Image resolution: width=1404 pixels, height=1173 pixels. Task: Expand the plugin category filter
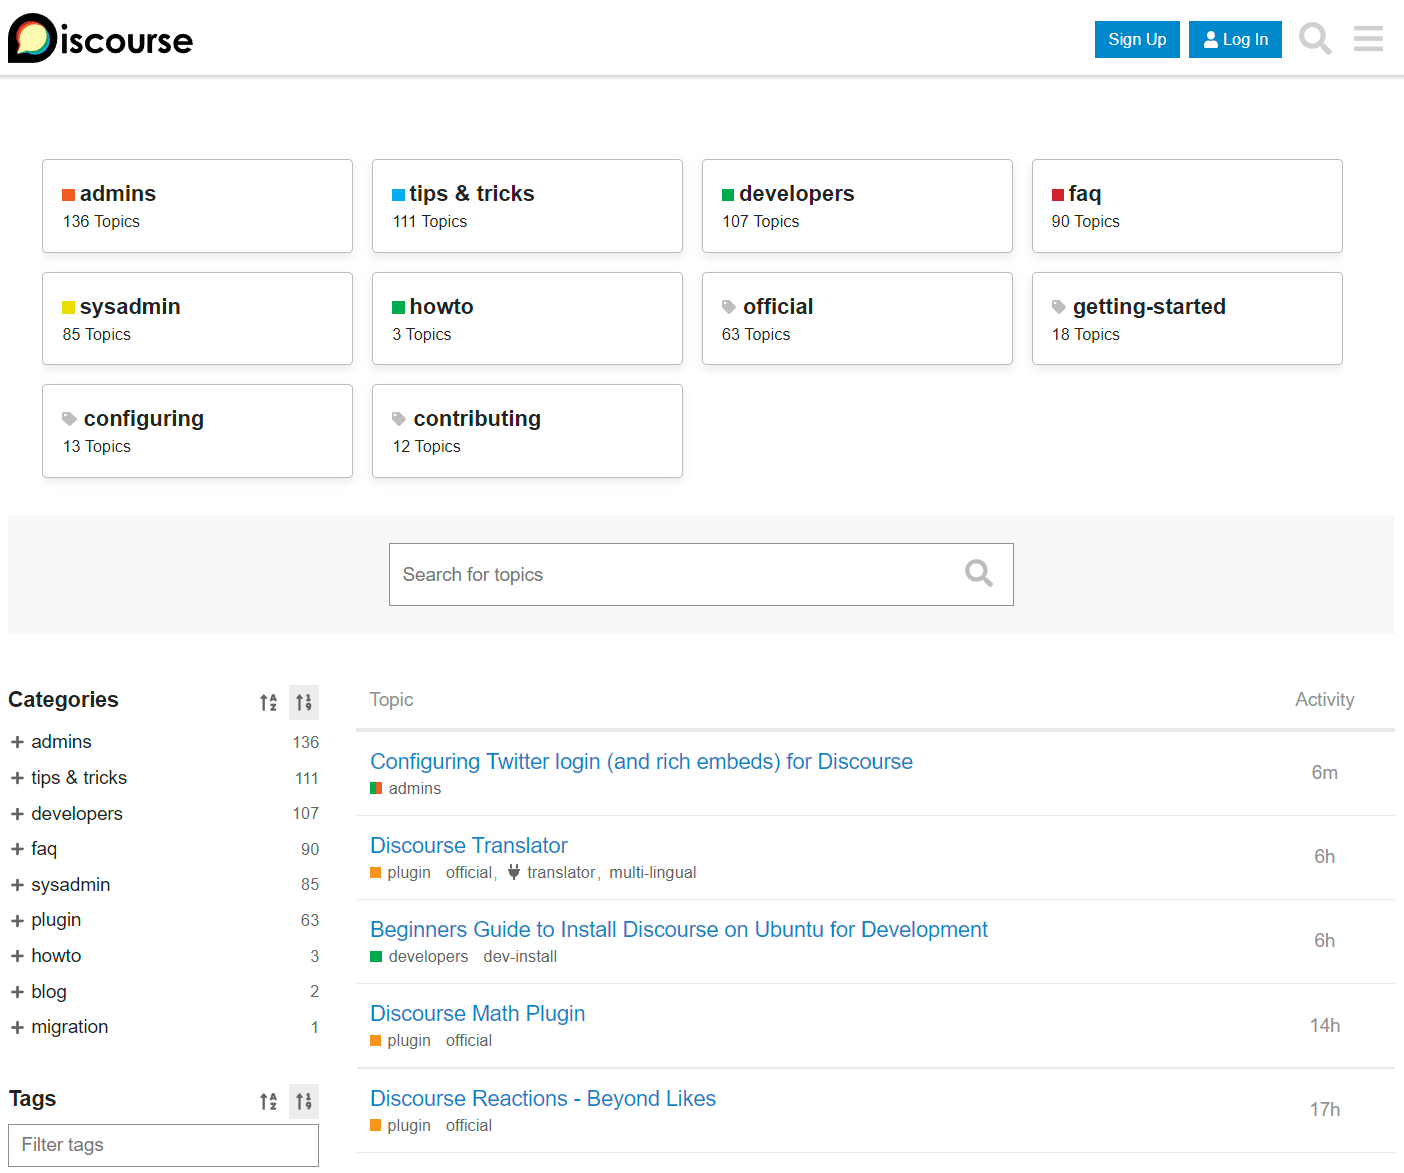[17, 920]
